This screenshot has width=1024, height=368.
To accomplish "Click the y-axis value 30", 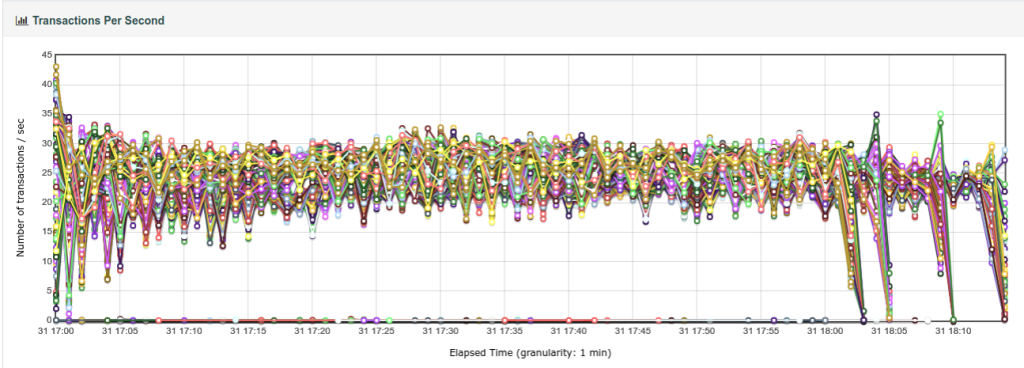I will tap(46, 143).
